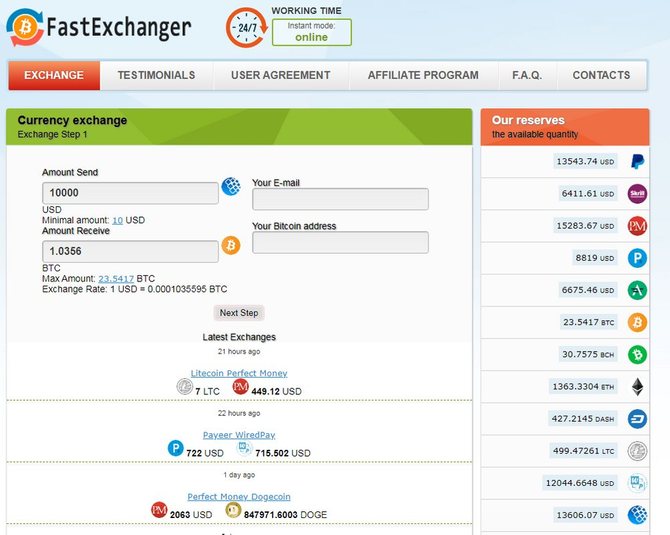
Task: Focus the Your Bitcoin address field
Action: pos(341,242)
